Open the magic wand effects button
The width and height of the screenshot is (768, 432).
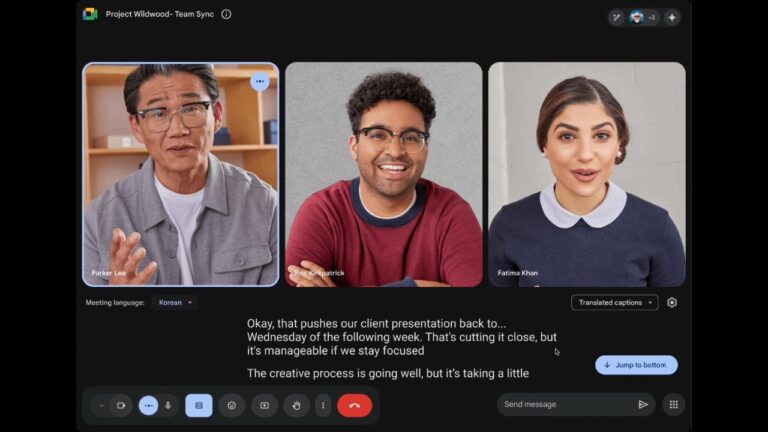tap(616, 18)
